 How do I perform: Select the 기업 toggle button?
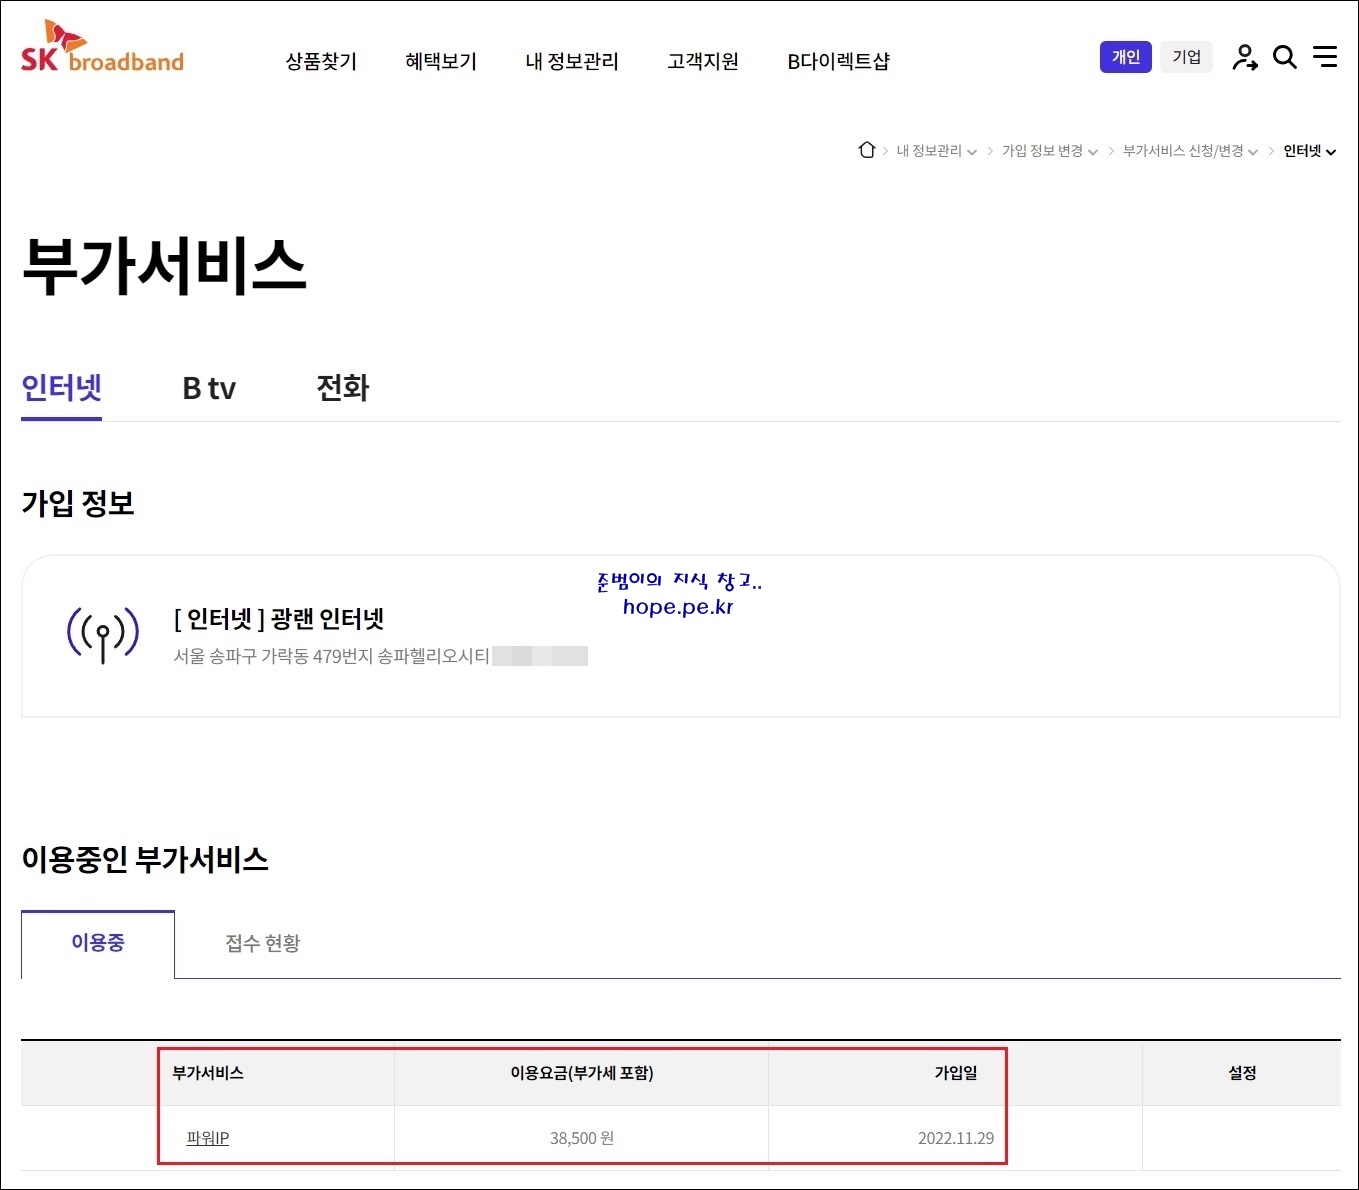point(1187,57)
